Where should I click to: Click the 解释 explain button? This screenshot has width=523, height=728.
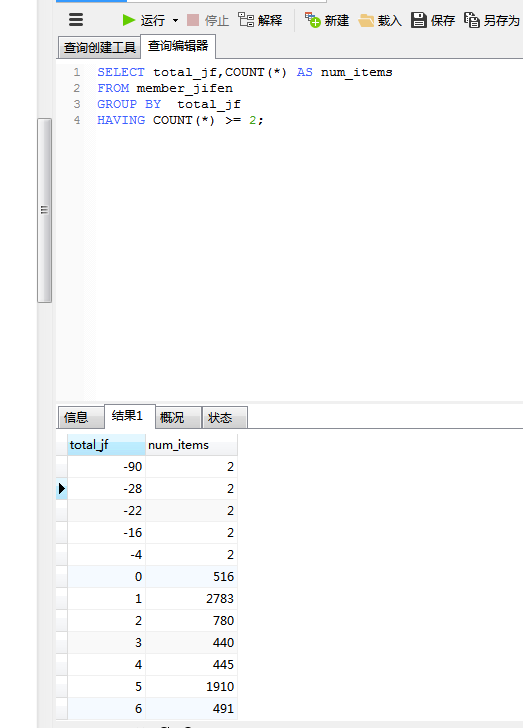pos(260,20)
